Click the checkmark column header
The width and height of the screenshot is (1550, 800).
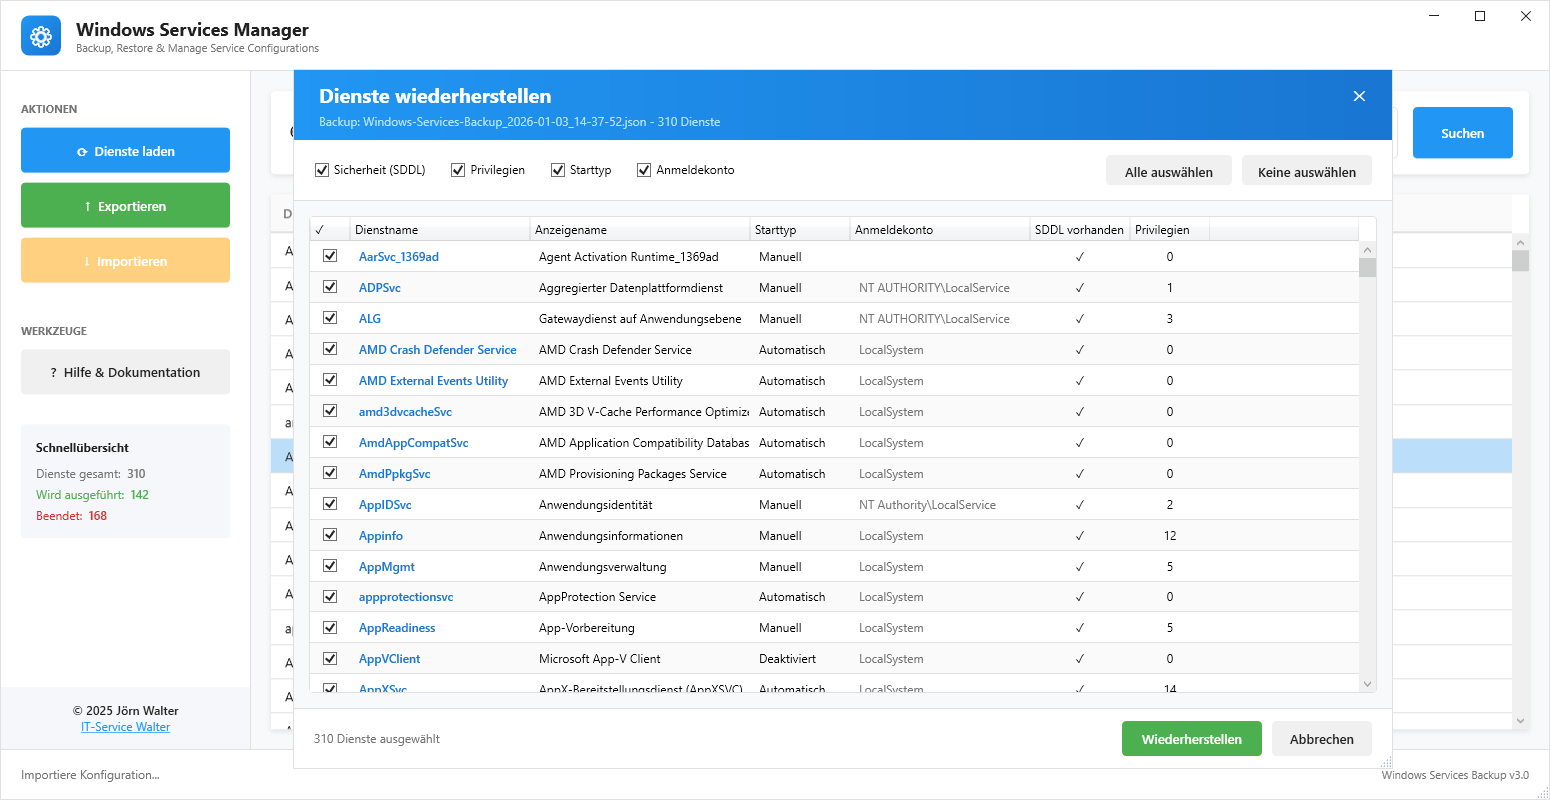click(329, 230)
